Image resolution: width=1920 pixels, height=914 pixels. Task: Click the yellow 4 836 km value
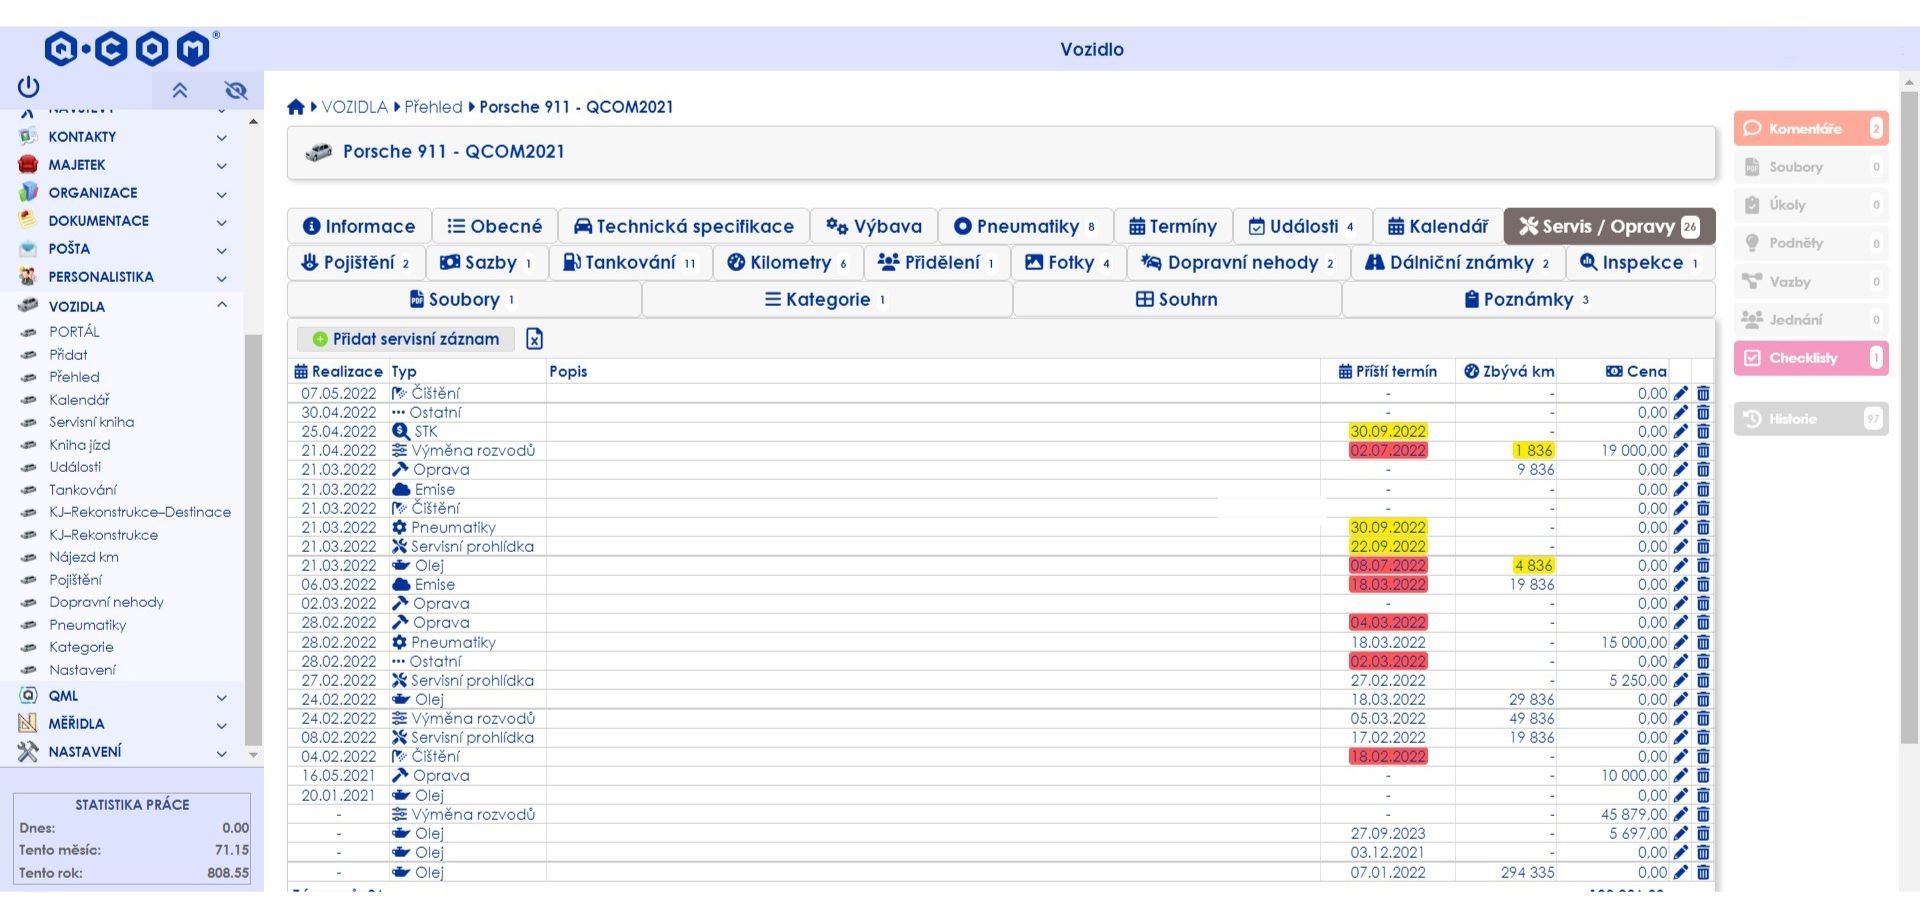(x=1533, y=566)
